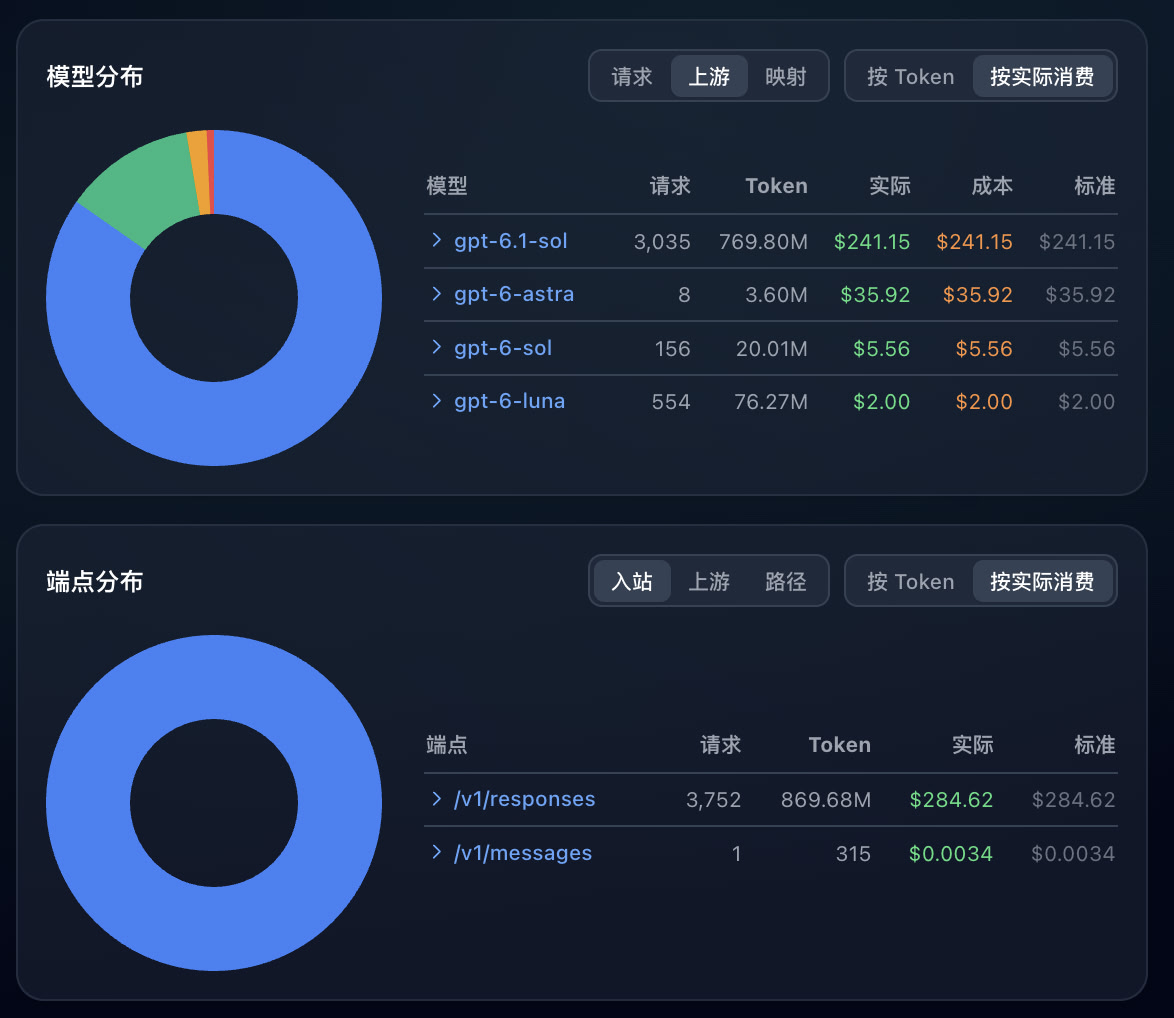Switch 模型分布 to 按实际消费
The height and width of the screenshot is (1018, 1174).
(x=1042, y=76)
